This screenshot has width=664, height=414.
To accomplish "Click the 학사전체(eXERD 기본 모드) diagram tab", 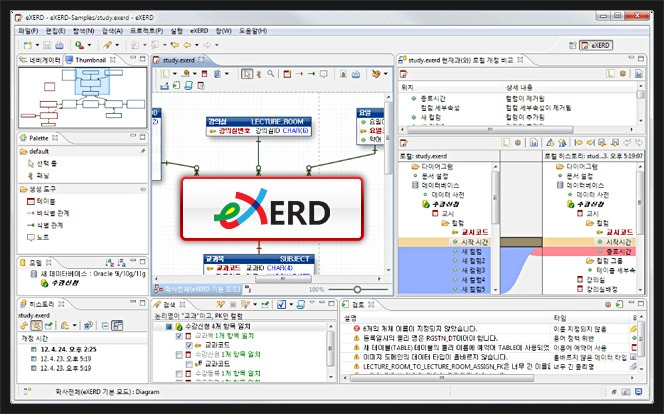I will click(197, 289).
